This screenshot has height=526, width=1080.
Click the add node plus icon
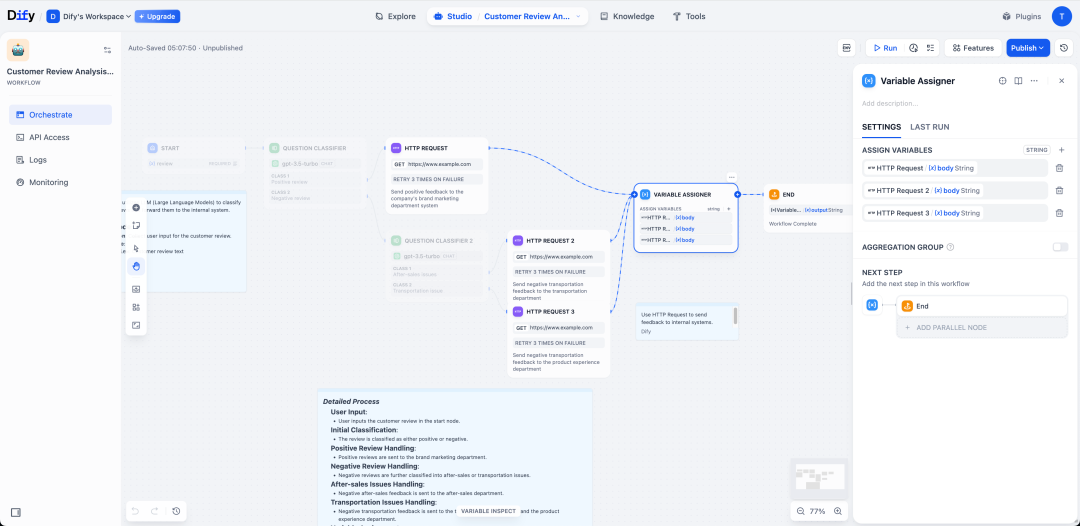pyautogui.click(x=136, y=207)
